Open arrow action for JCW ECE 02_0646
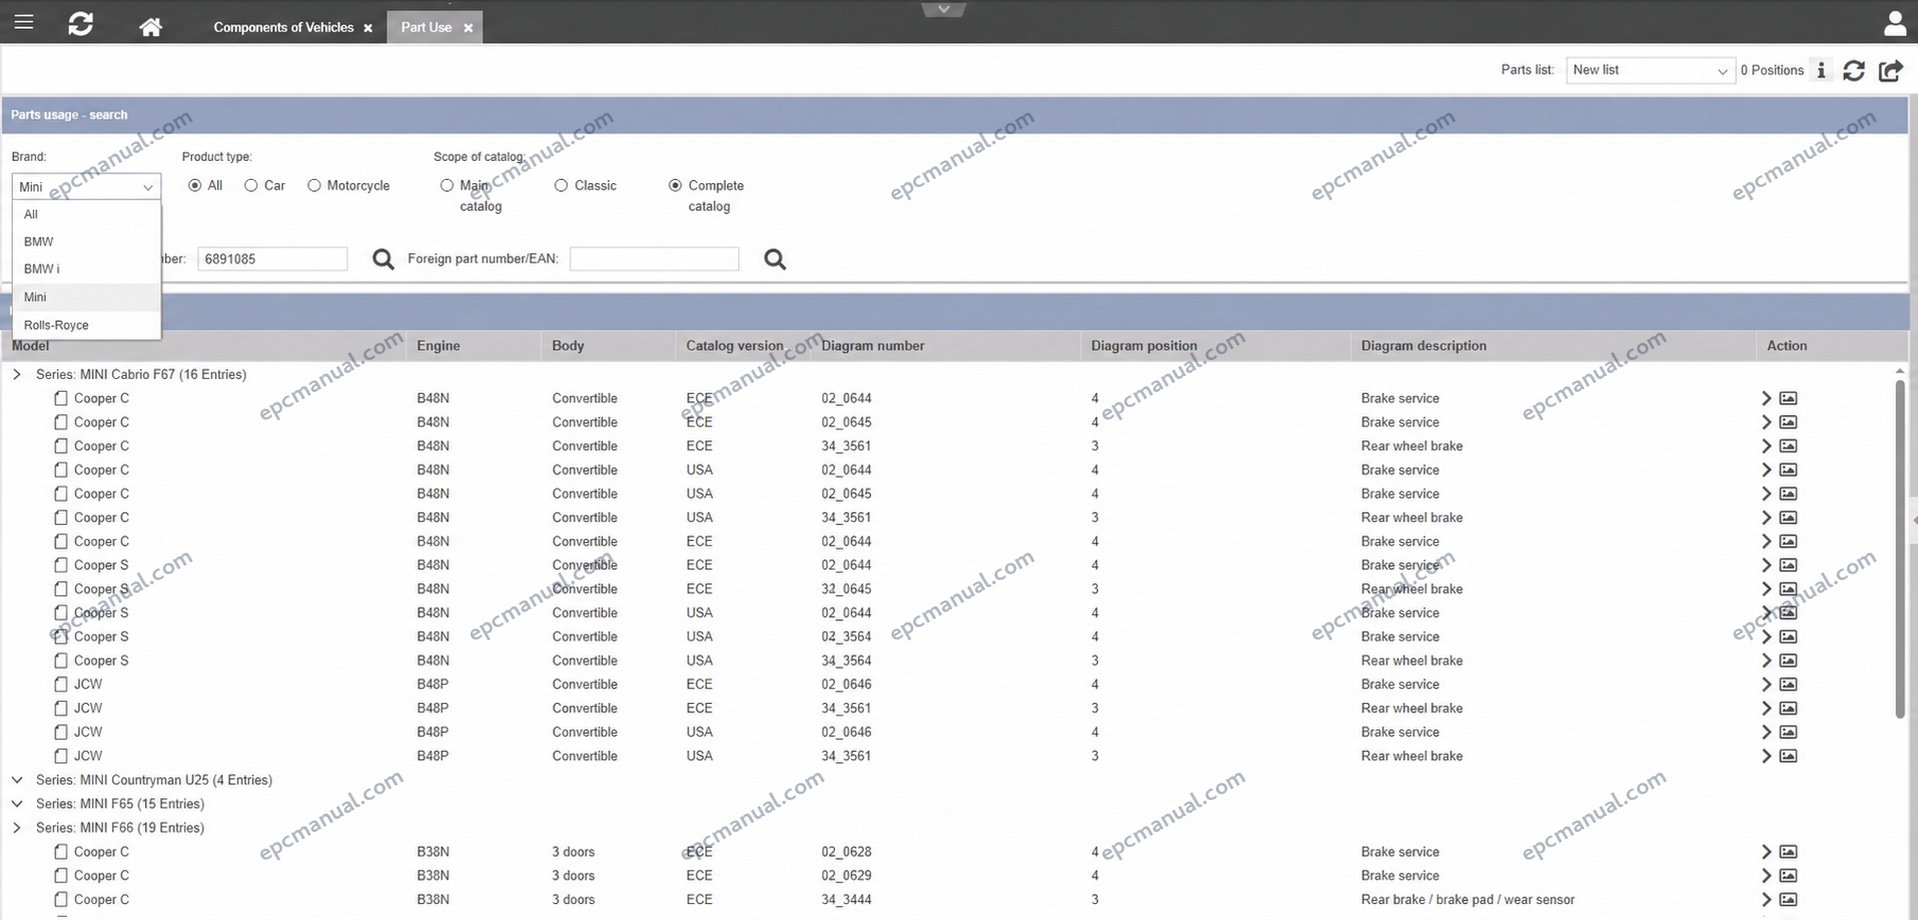 point(1766,685)
